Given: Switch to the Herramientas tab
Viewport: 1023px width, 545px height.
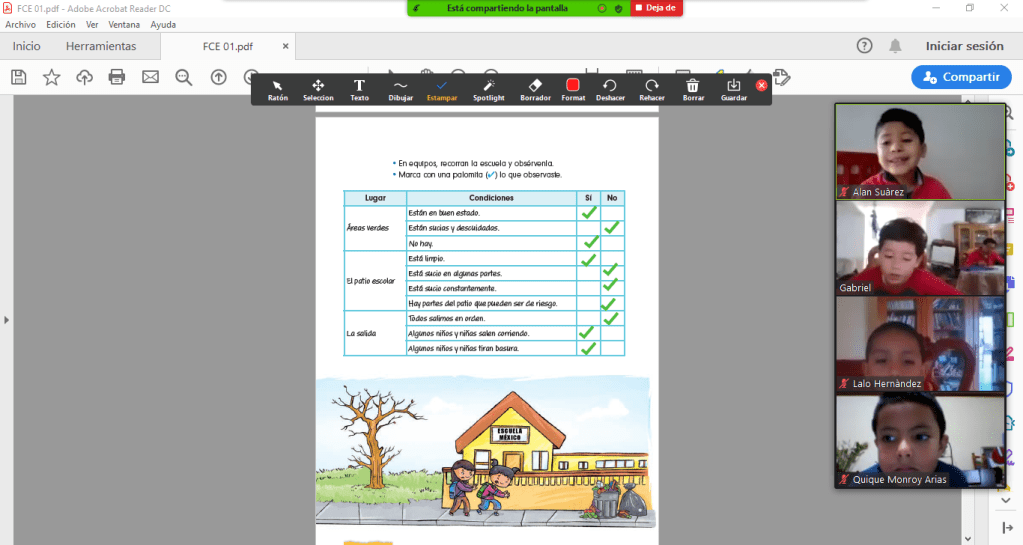Looking at the screenshot, I should point(101,46).
